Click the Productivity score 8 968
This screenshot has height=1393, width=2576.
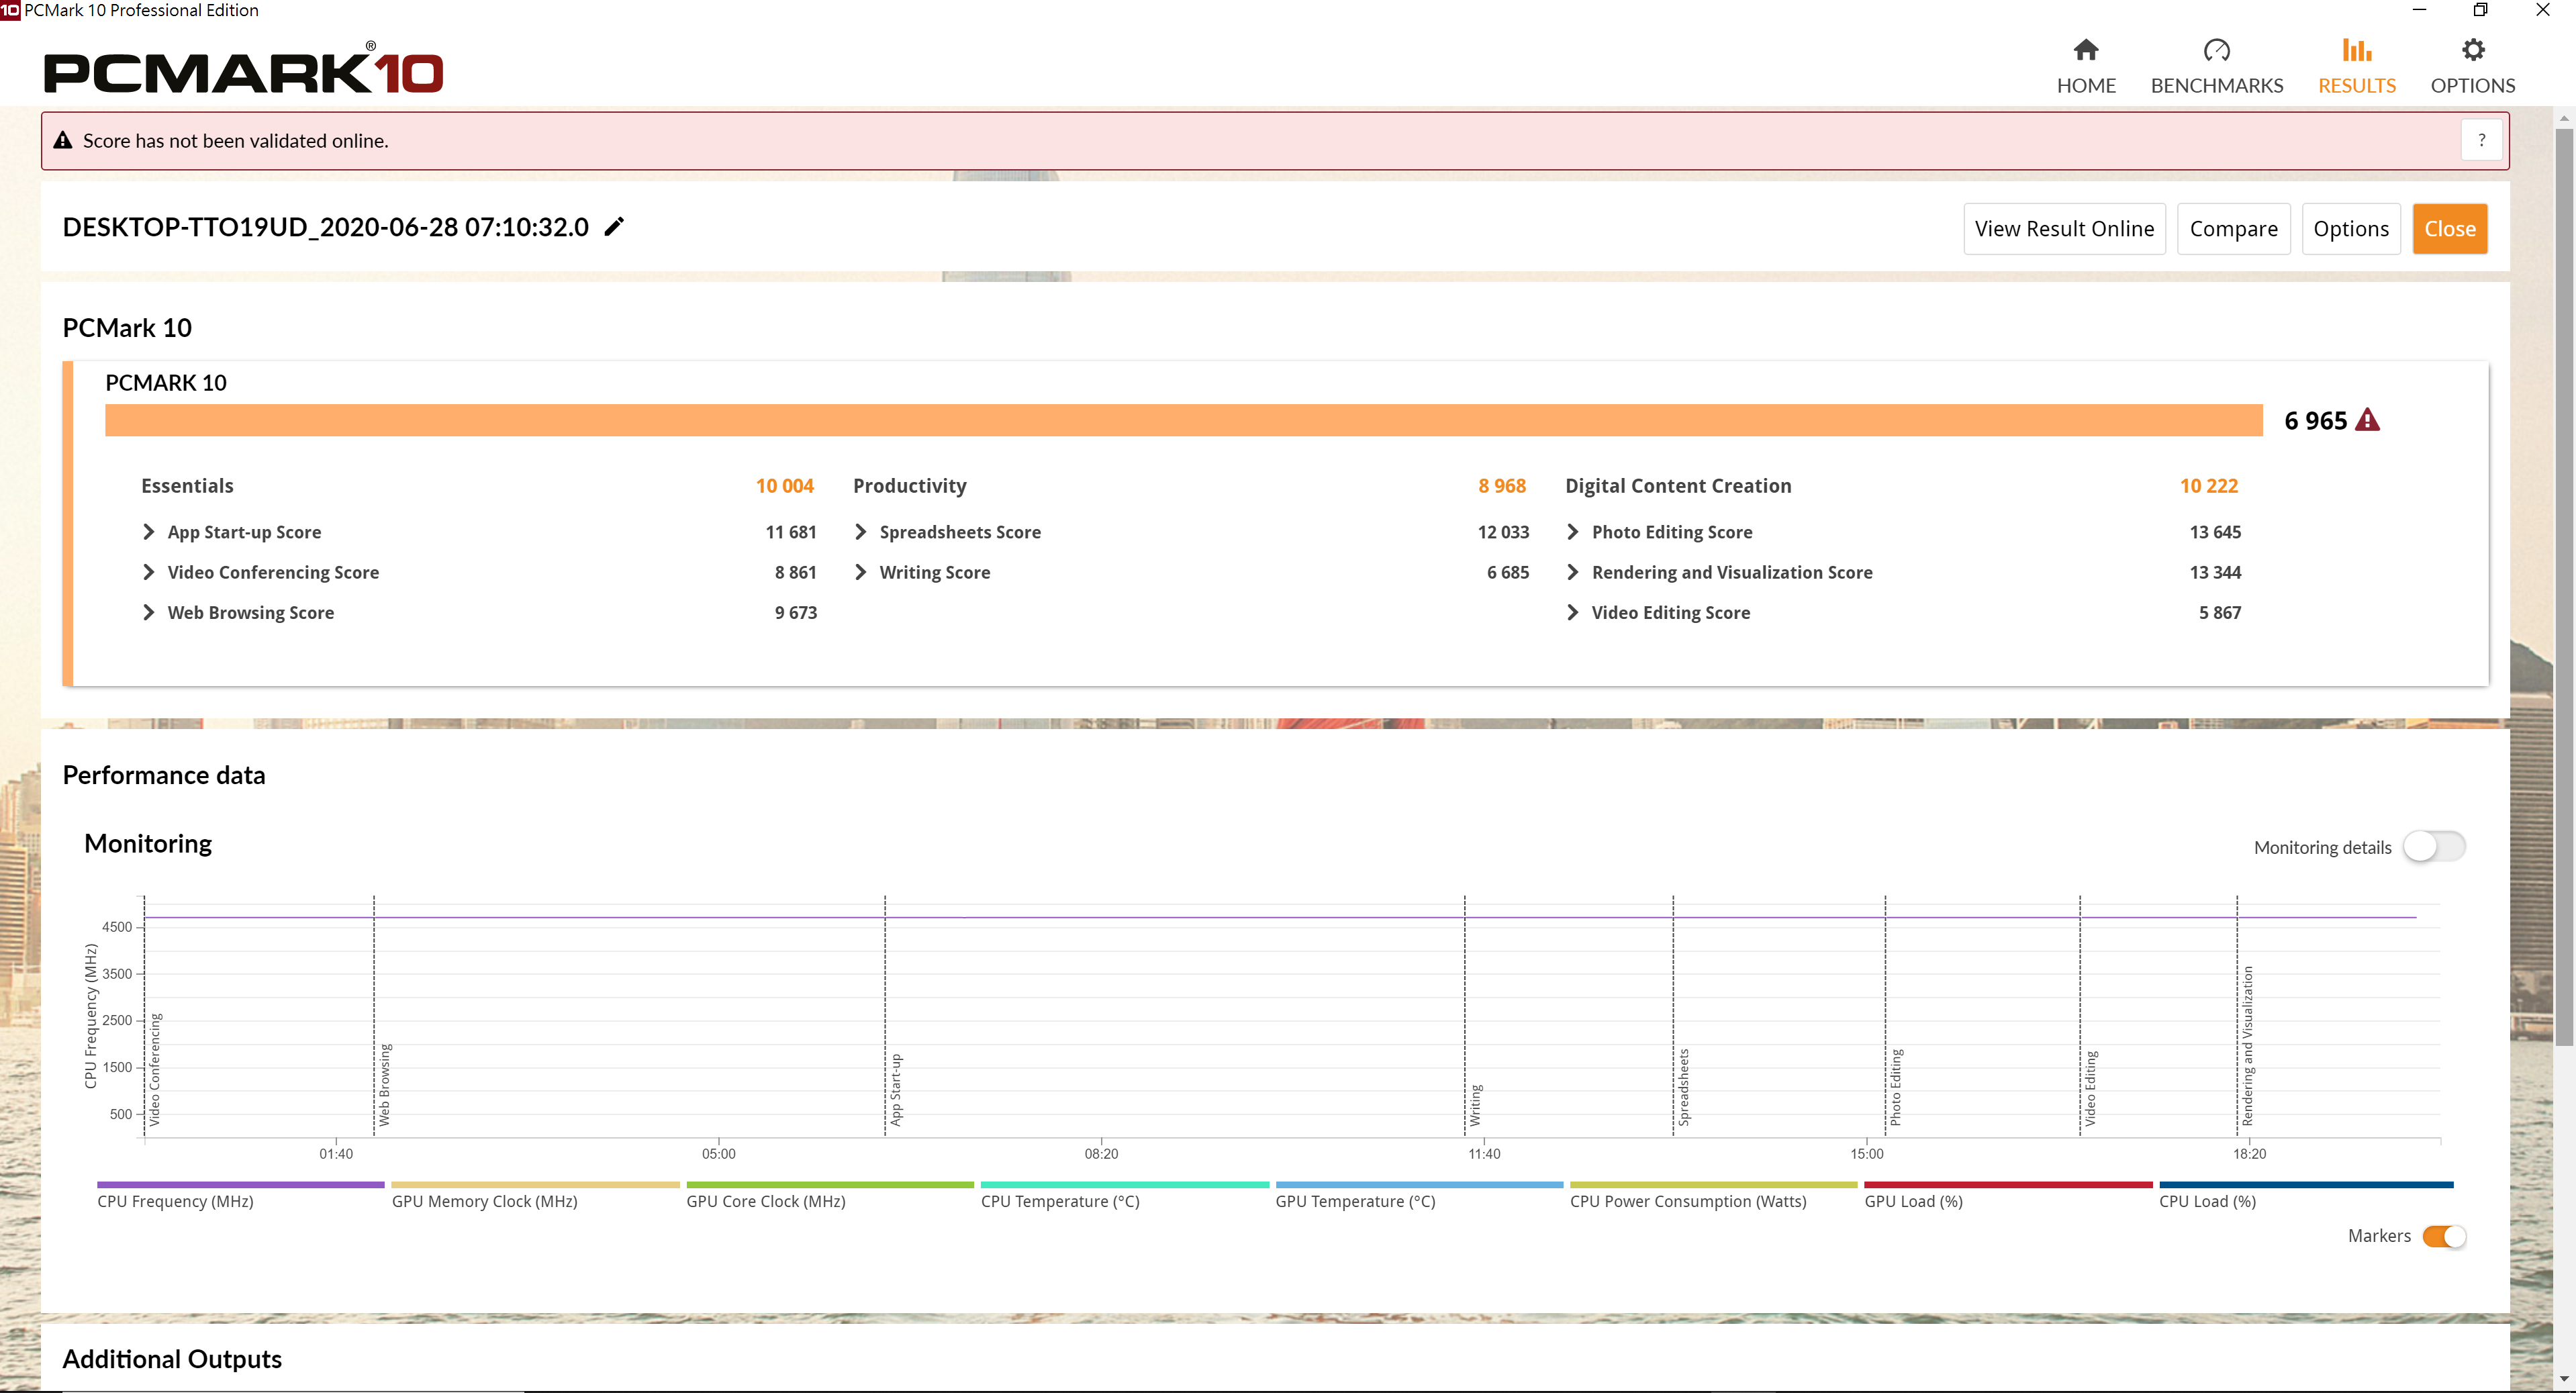[1502, 486]
